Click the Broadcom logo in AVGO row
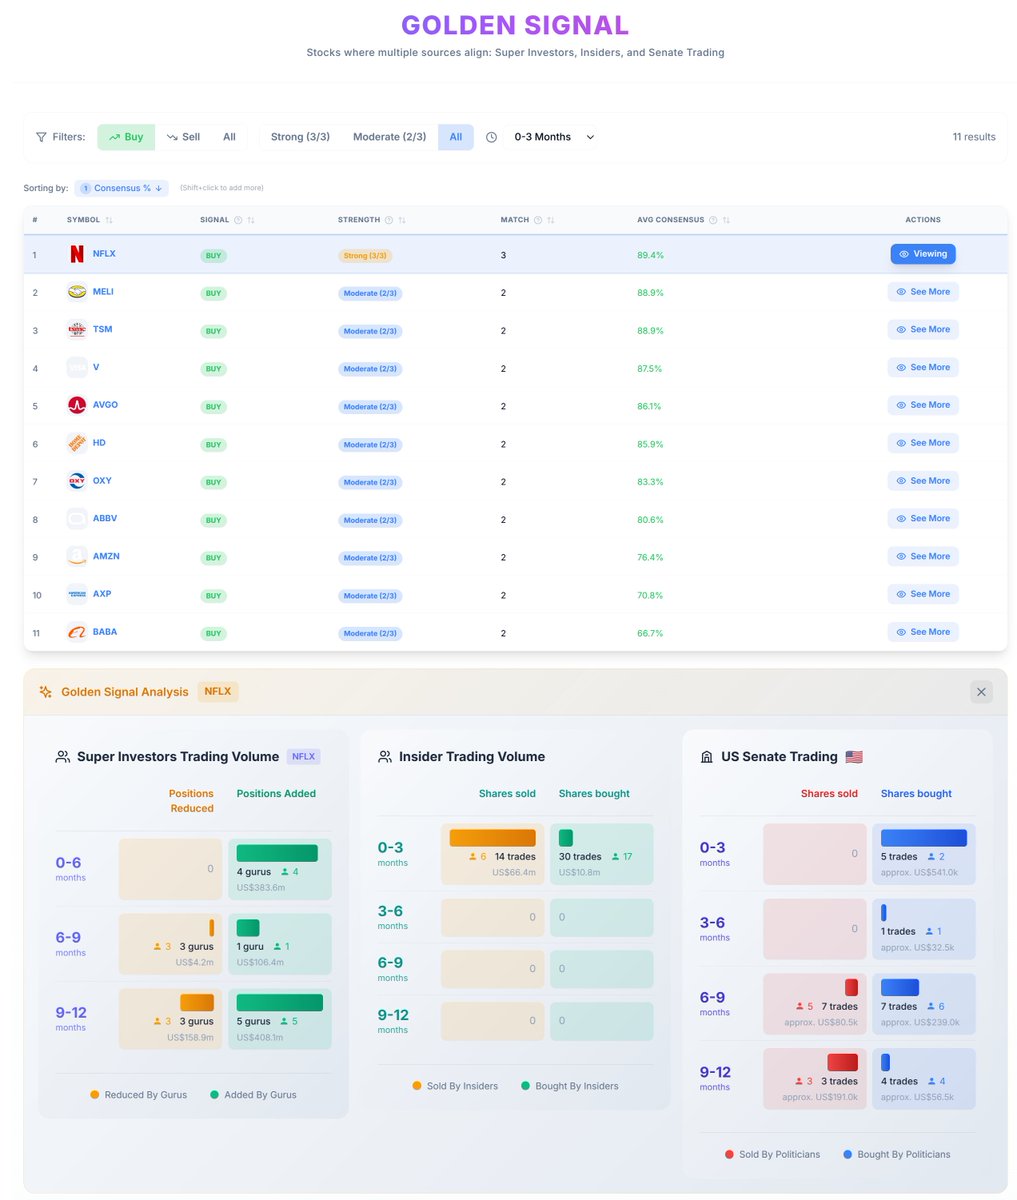This screenshot has height=1200, width=1017. coord(77,405)
